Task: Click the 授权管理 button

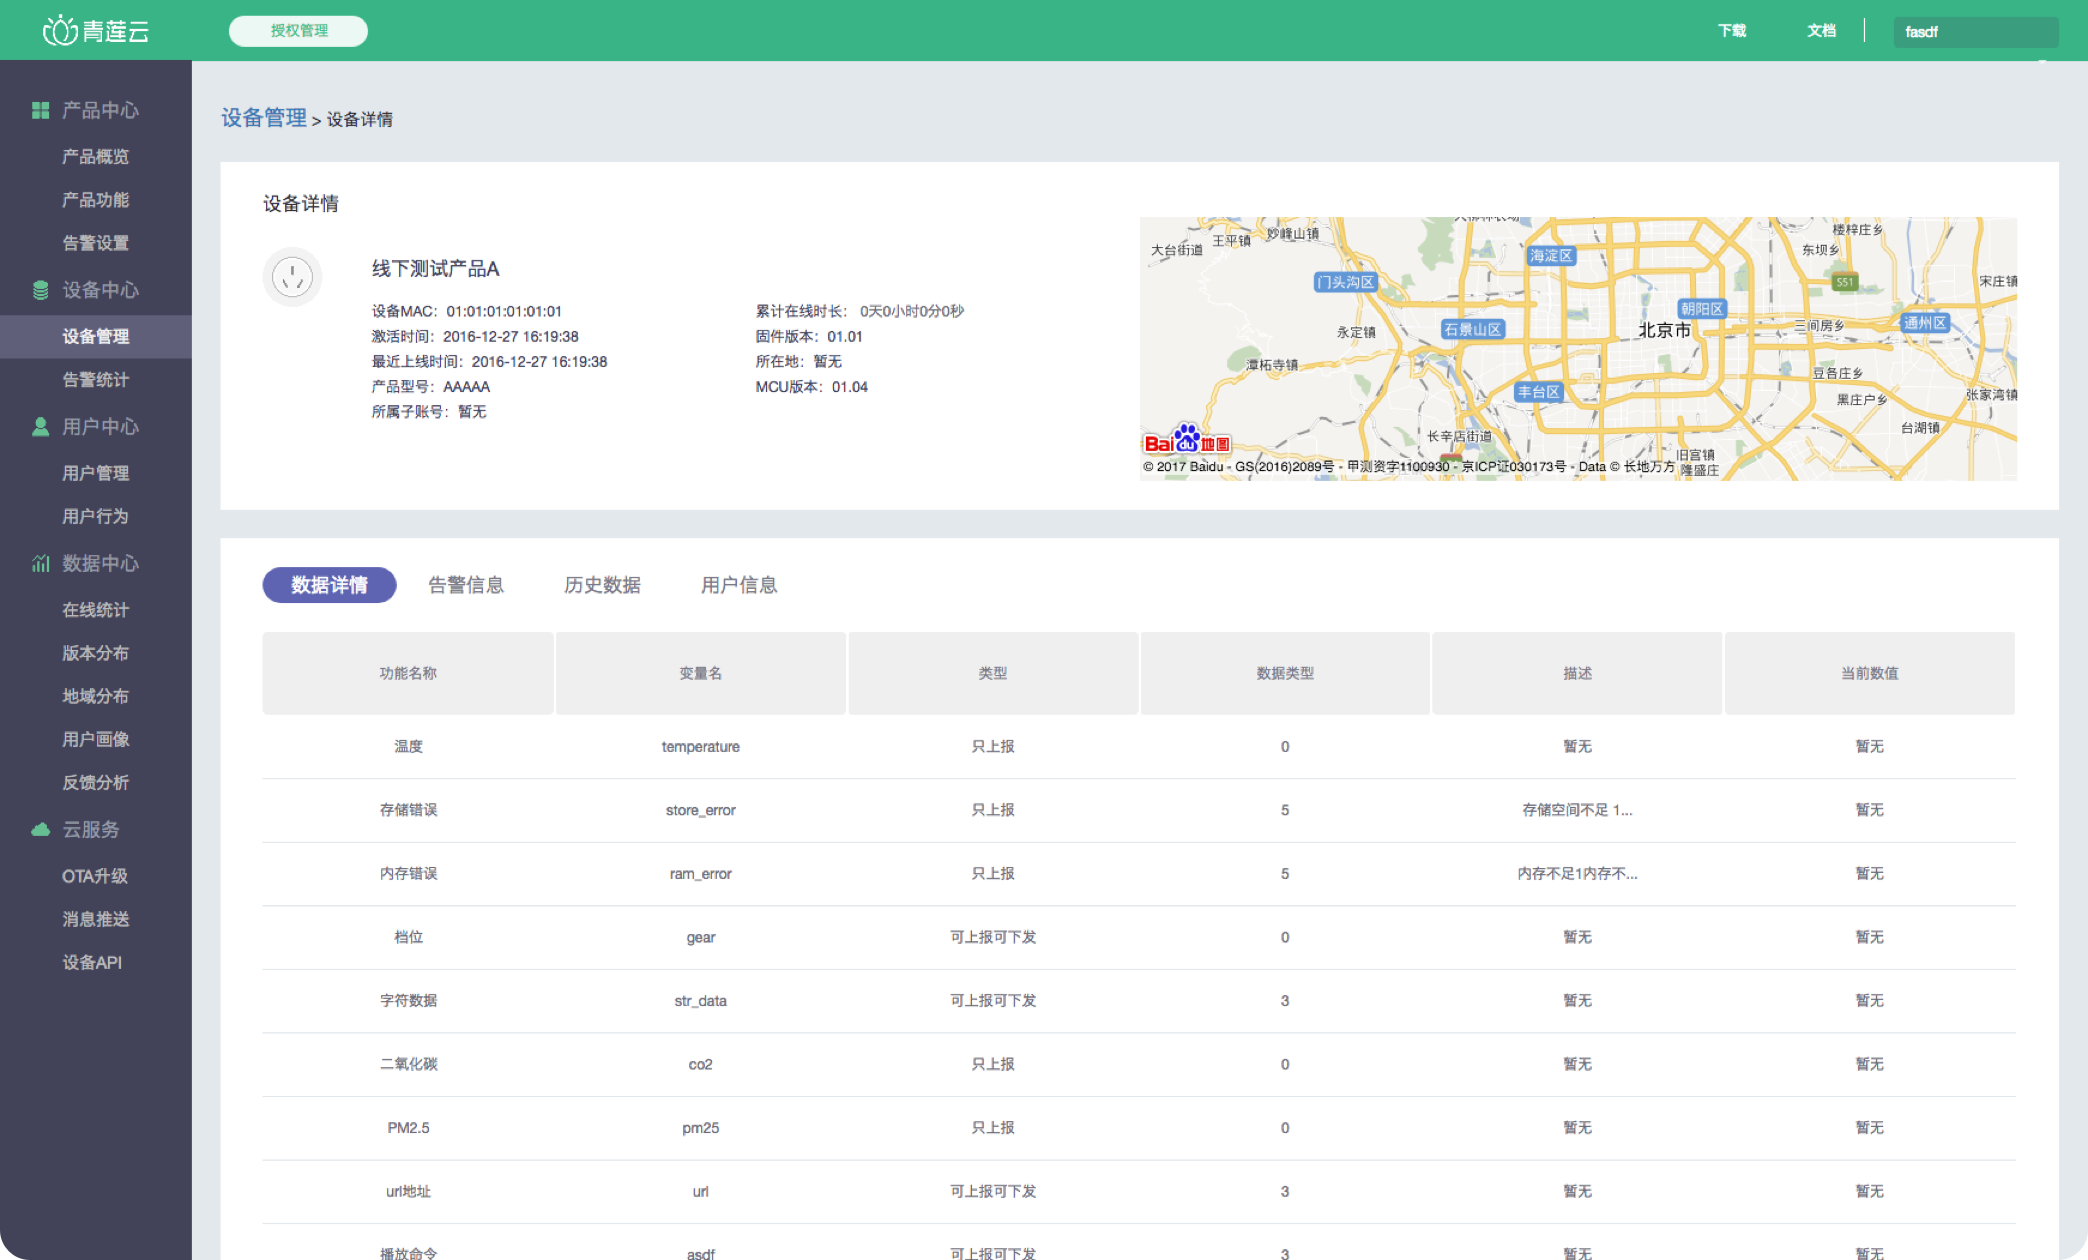Action: point(298,31)
